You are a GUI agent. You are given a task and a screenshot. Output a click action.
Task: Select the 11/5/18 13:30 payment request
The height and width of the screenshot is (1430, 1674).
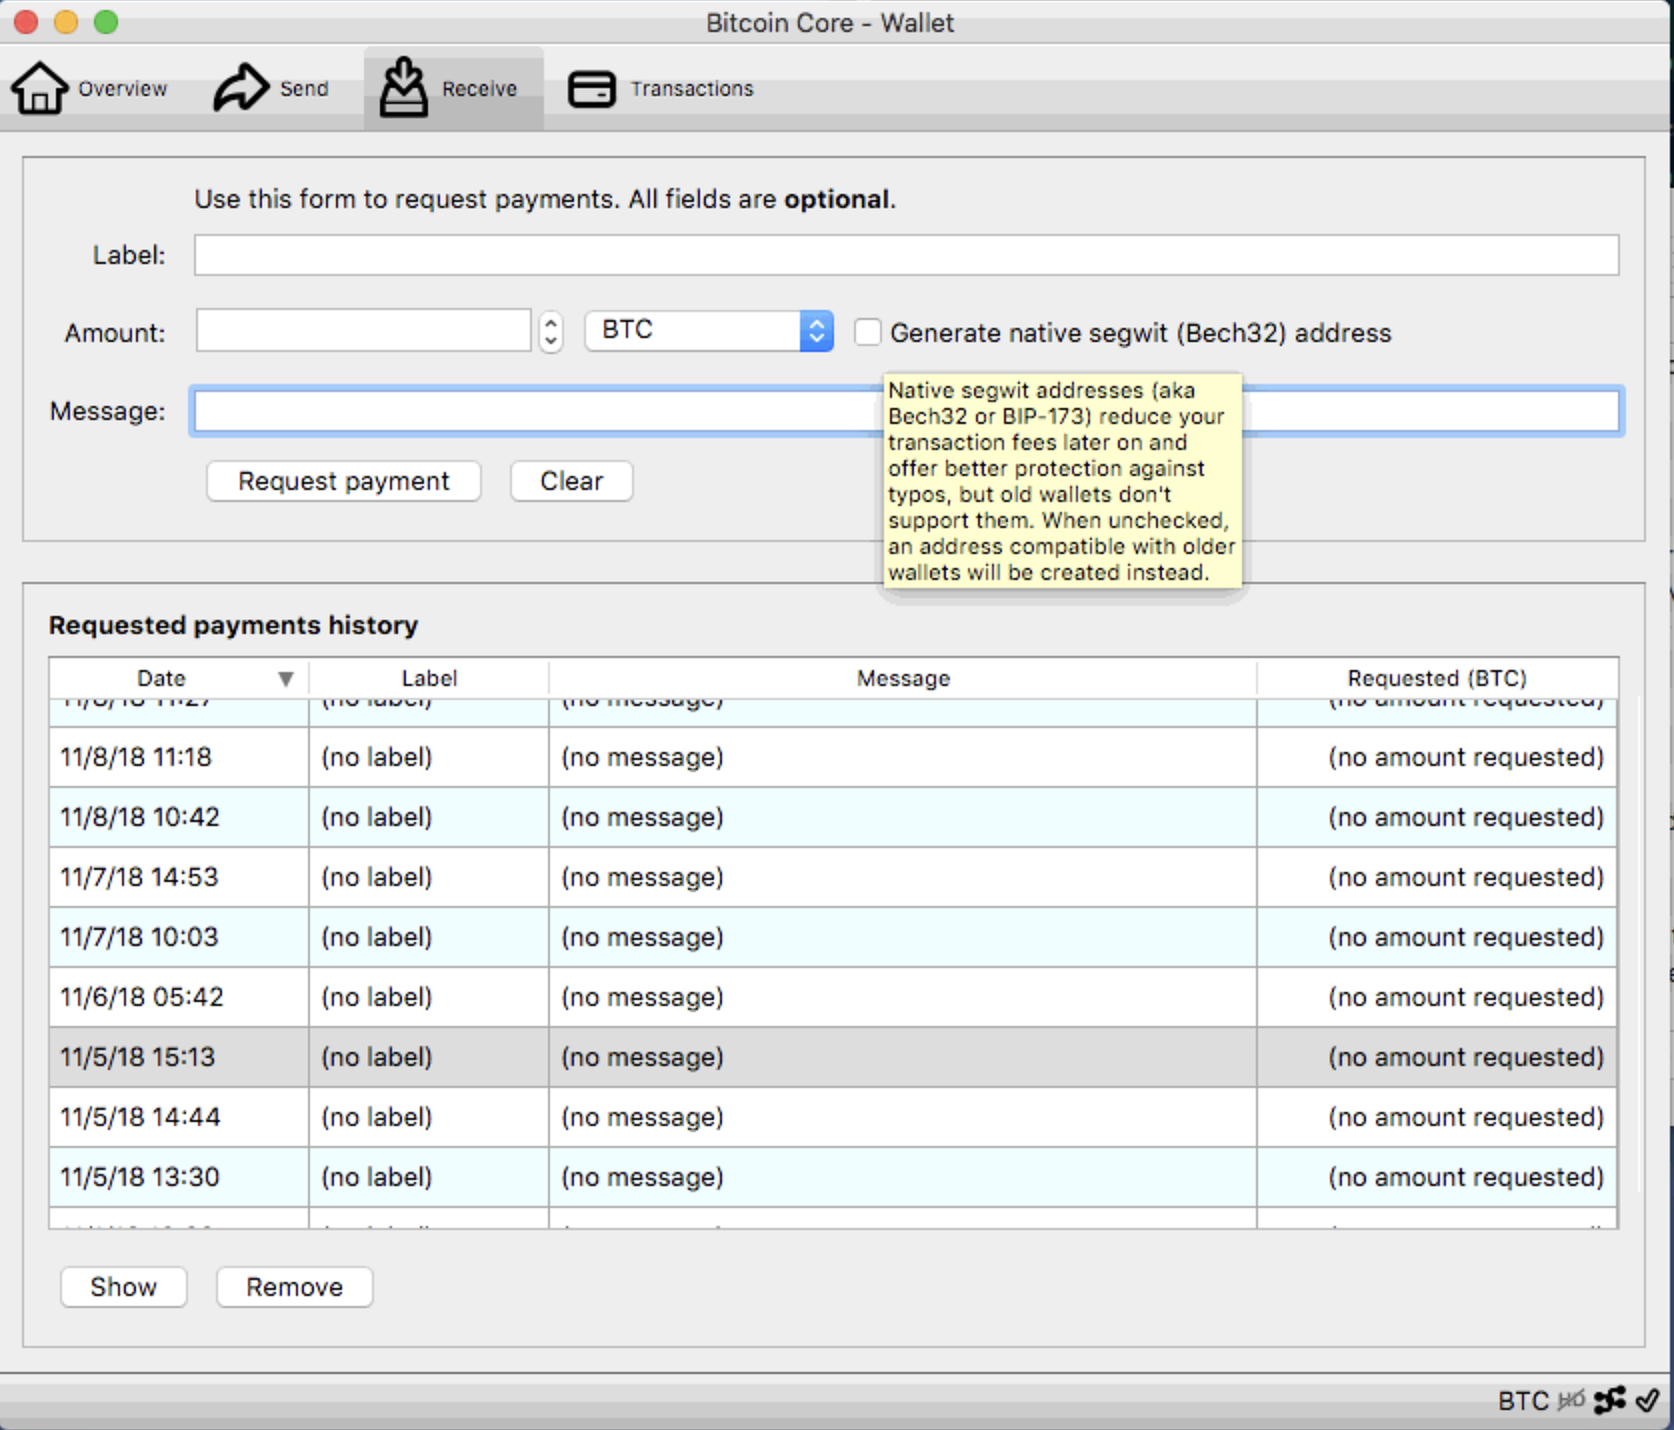click(x=833, y=1177)
